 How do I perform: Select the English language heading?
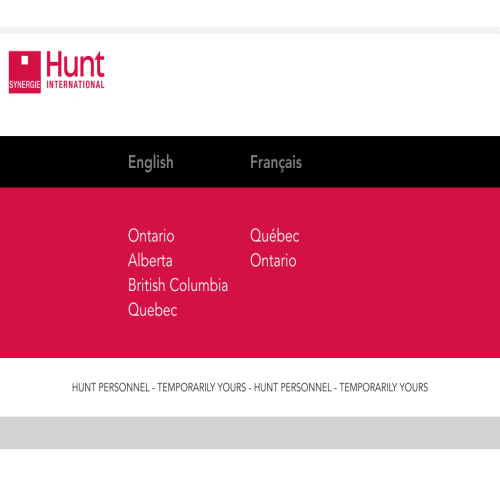pyautogui.click(x=151, y=163)
